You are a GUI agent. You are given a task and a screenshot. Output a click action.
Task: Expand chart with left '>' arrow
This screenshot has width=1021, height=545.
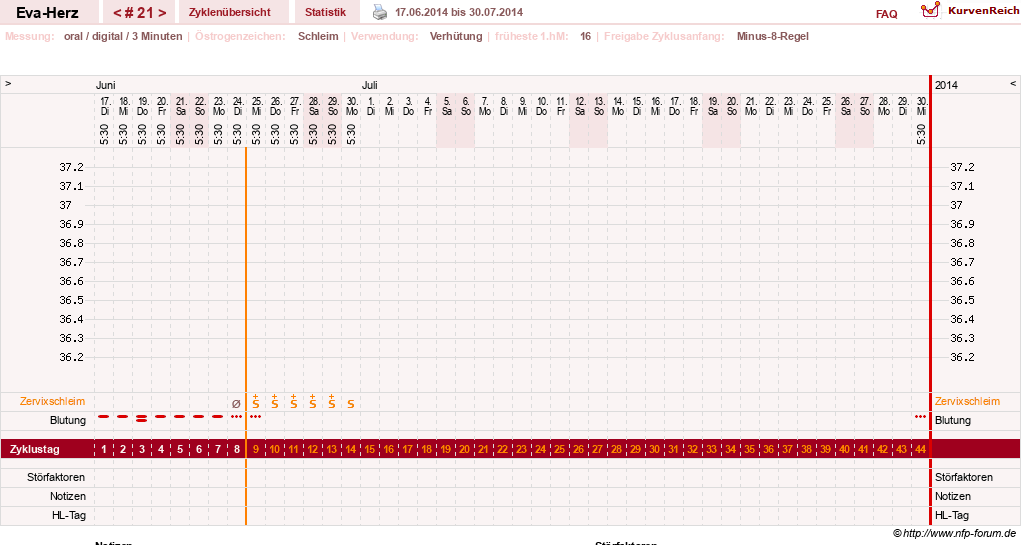coord(8,84)
